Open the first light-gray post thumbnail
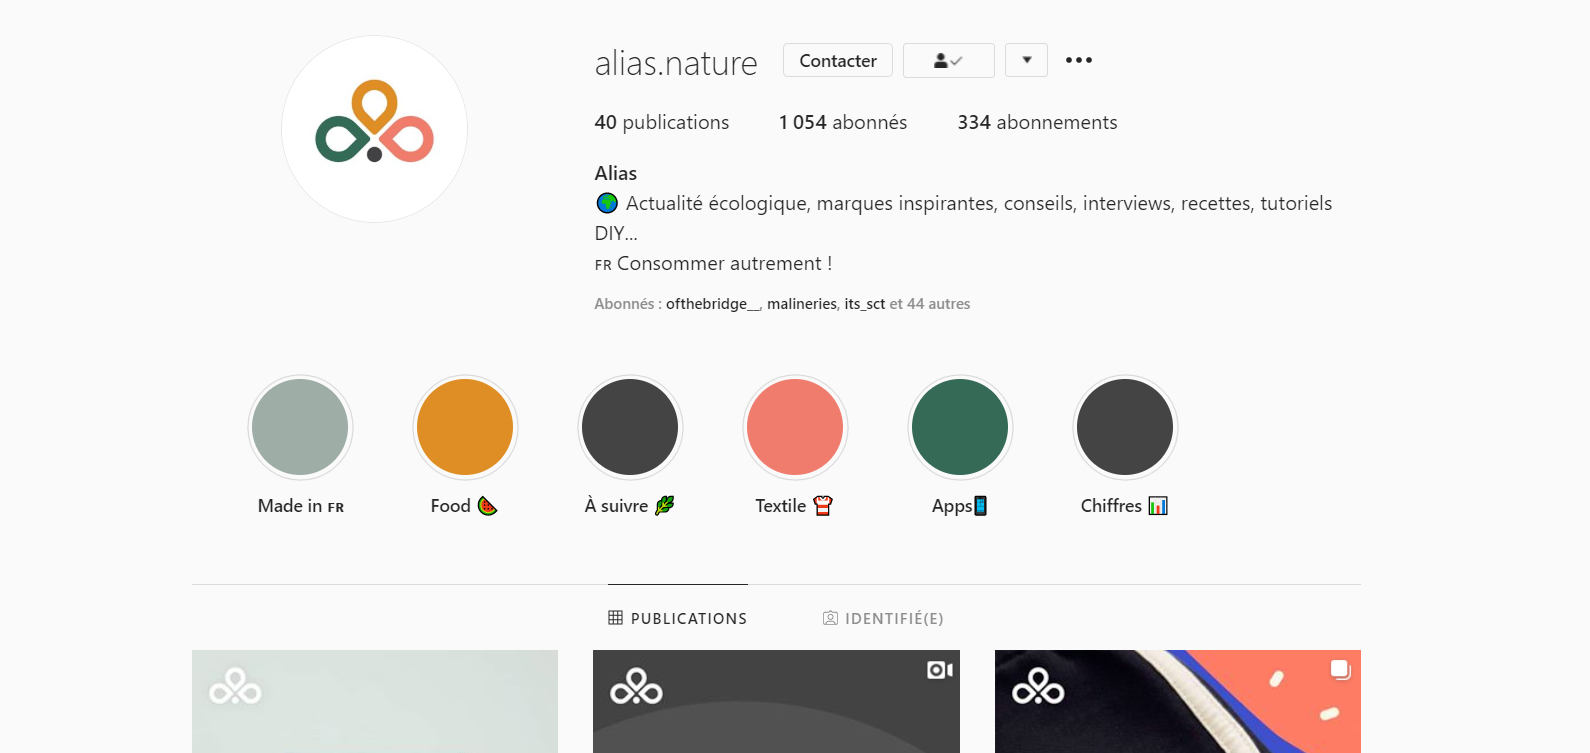 [x=375, y=701]
